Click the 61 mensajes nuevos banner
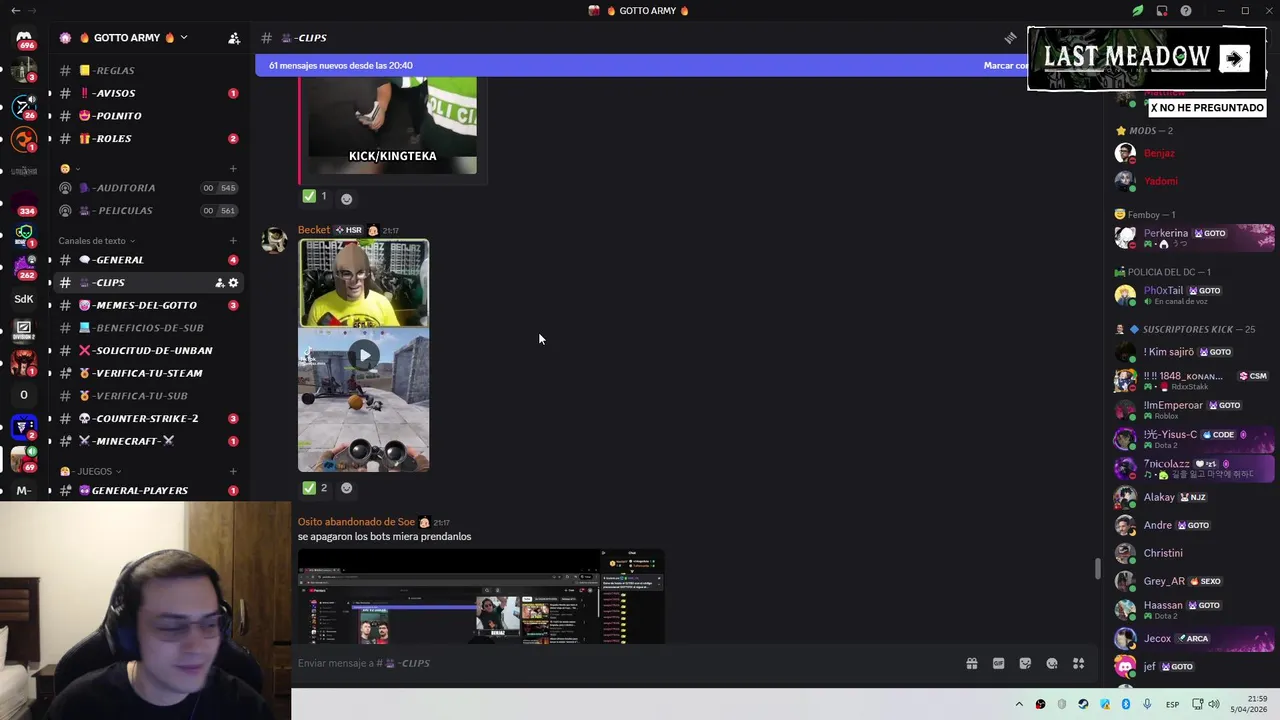Image resolution: width=1280 pixels, height=720 pixels. click(640, 65)
